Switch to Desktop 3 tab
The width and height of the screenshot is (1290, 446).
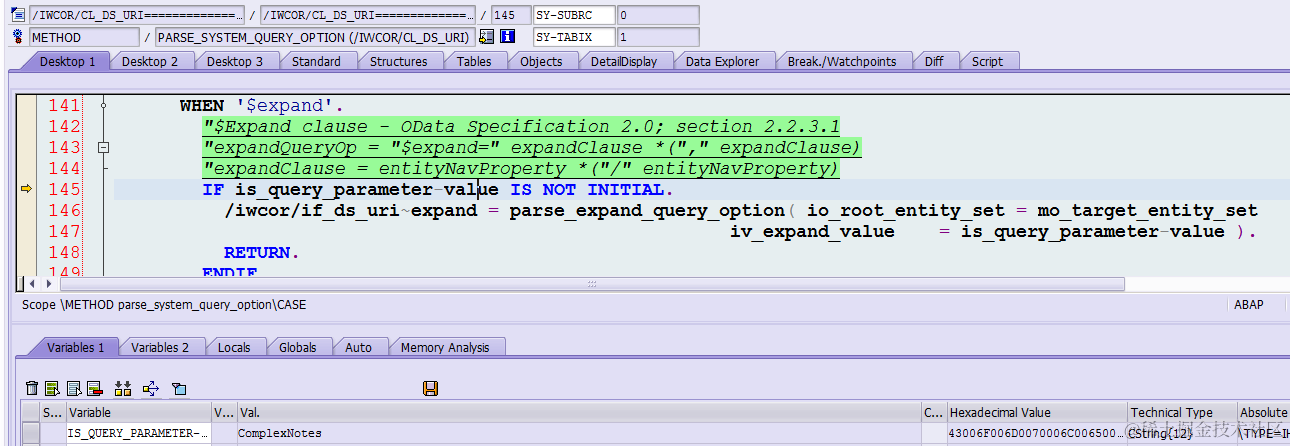(235, 61)
